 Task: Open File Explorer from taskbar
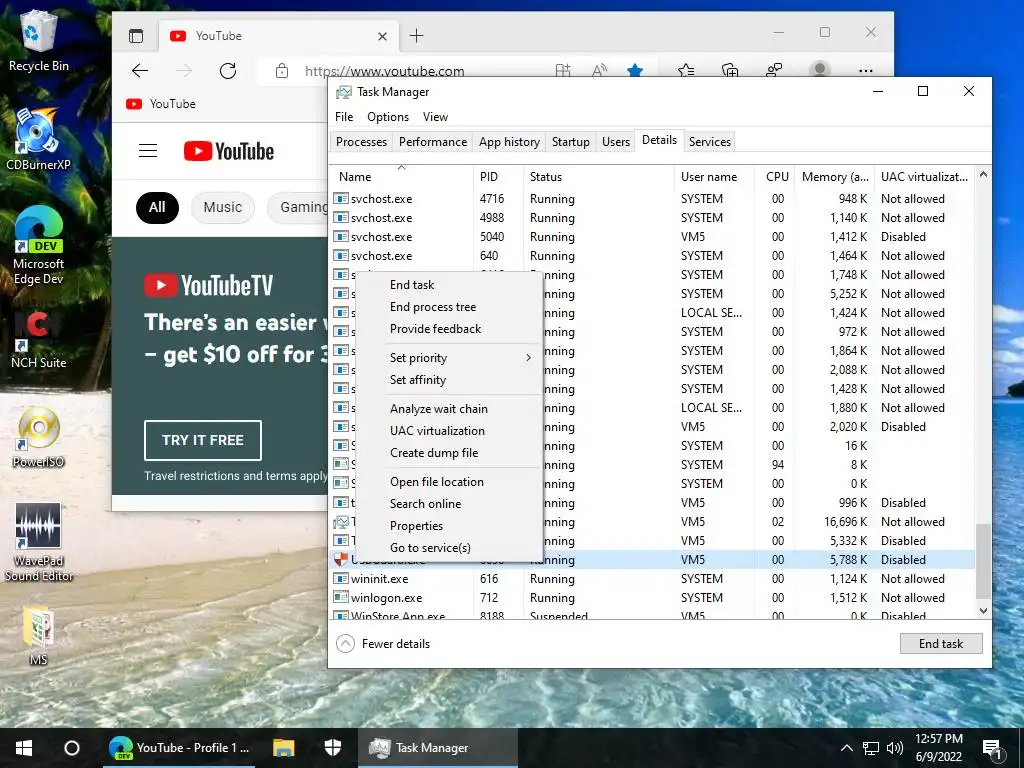point(283,748)
